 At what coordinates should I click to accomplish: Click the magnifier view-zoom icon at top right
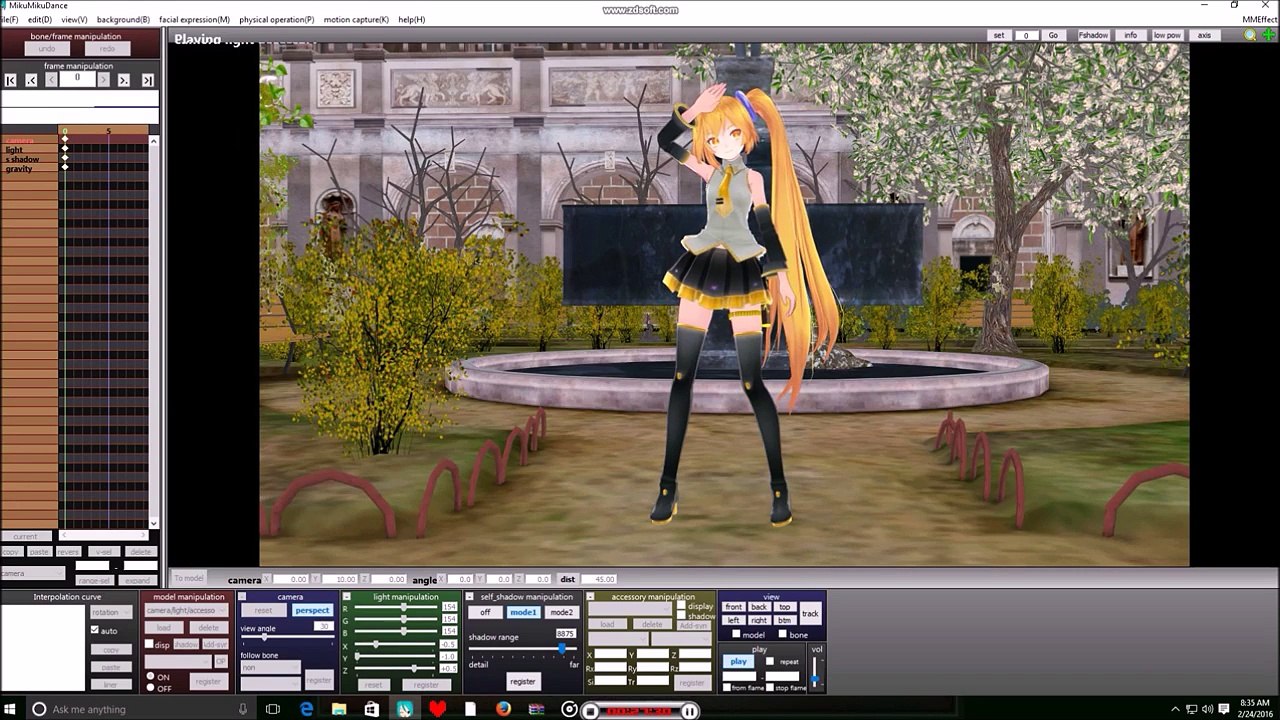pyautogui.click(x=1250, y=35)
